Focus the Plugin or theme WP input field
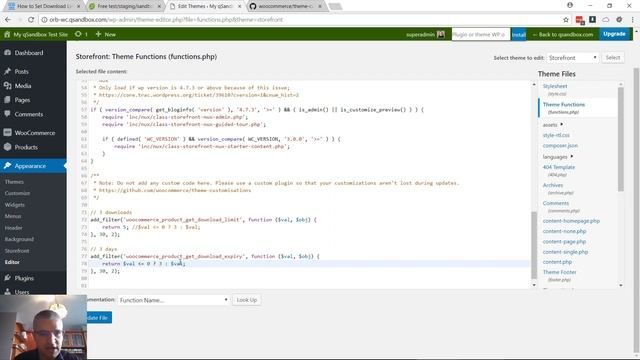 pos(480,35)
